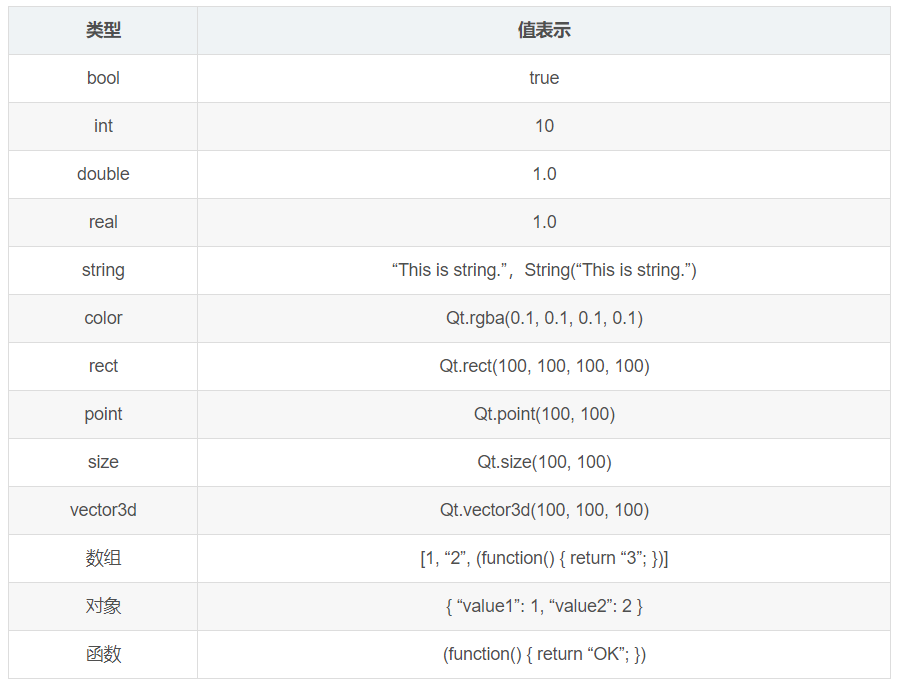This screenshot has width=898, height=685.
Task: Click the 值表示 column header
Action: click(544, 30)
